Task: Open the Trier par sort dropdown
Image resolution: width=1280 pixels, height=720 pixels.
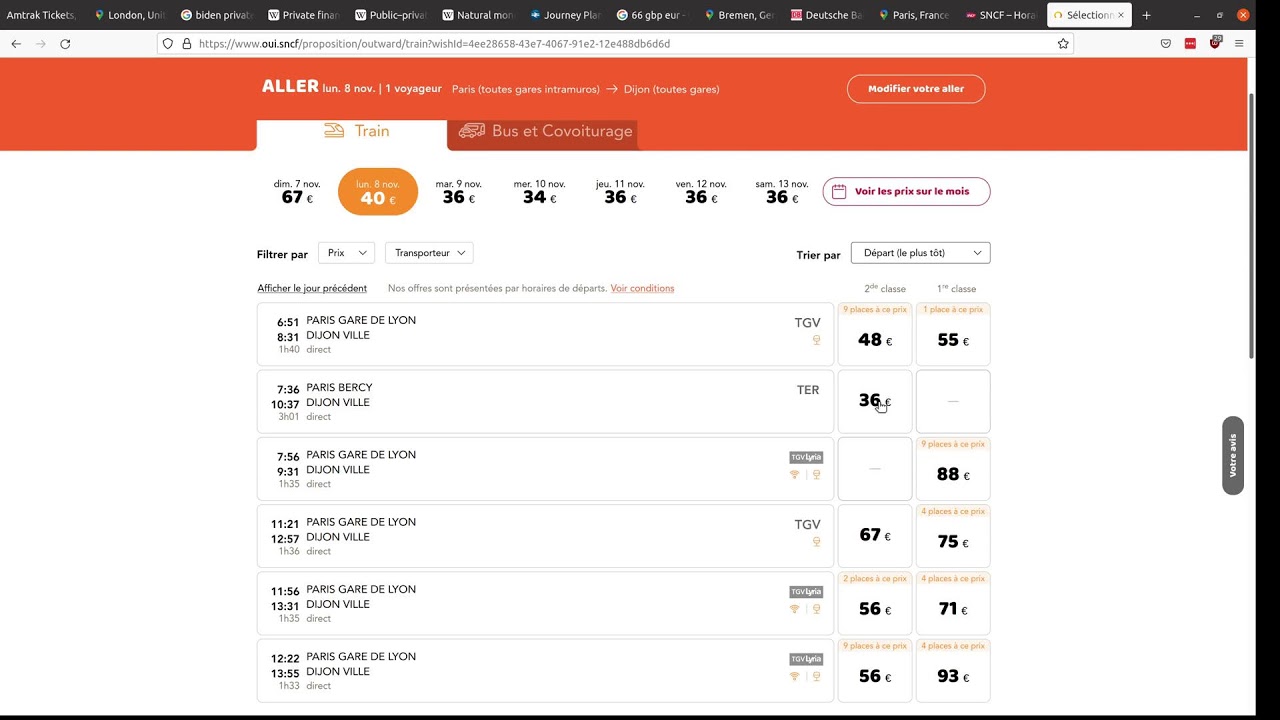Action: (920, 253)
